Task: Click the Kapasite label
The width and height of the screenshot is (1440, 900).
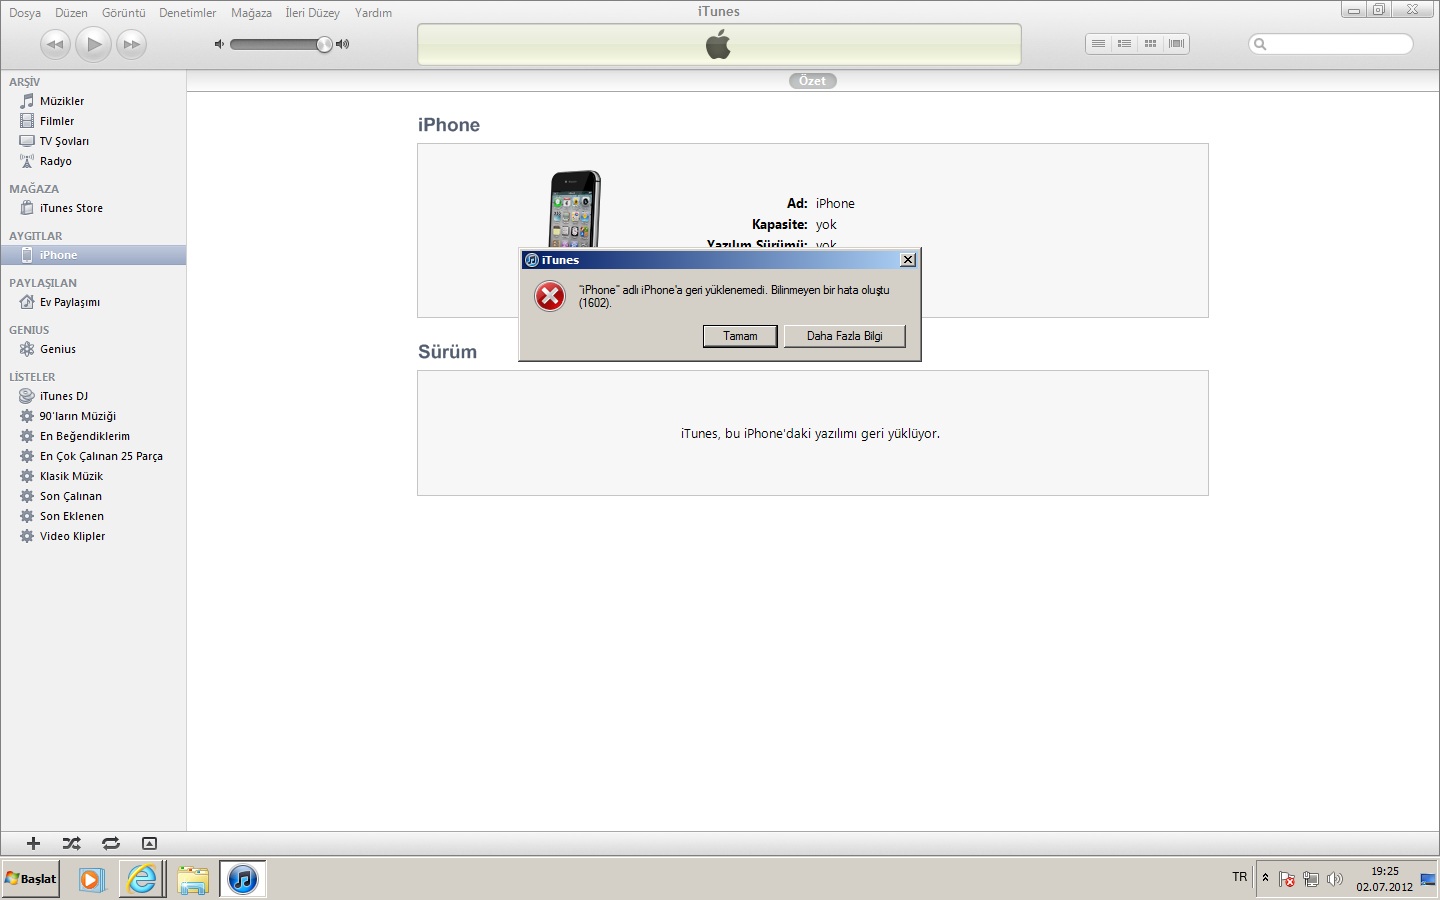Action: (780, 225)
